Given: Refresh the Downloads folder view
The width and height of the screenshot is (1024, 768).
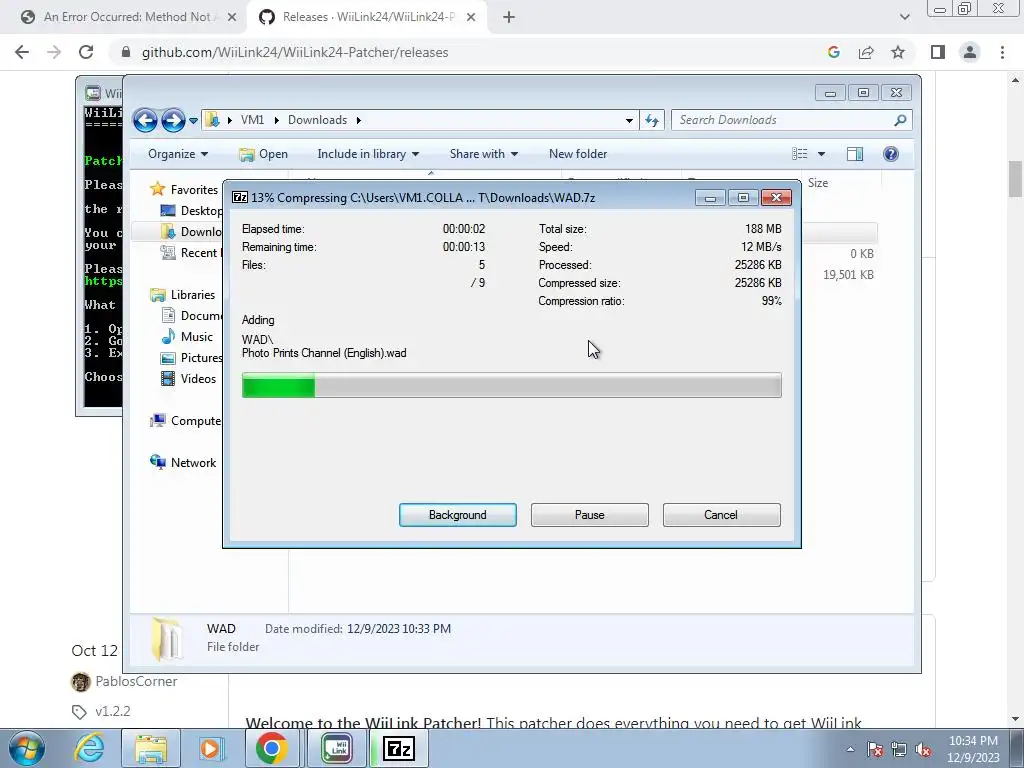Looking at the screenshot, I should 652,120.
